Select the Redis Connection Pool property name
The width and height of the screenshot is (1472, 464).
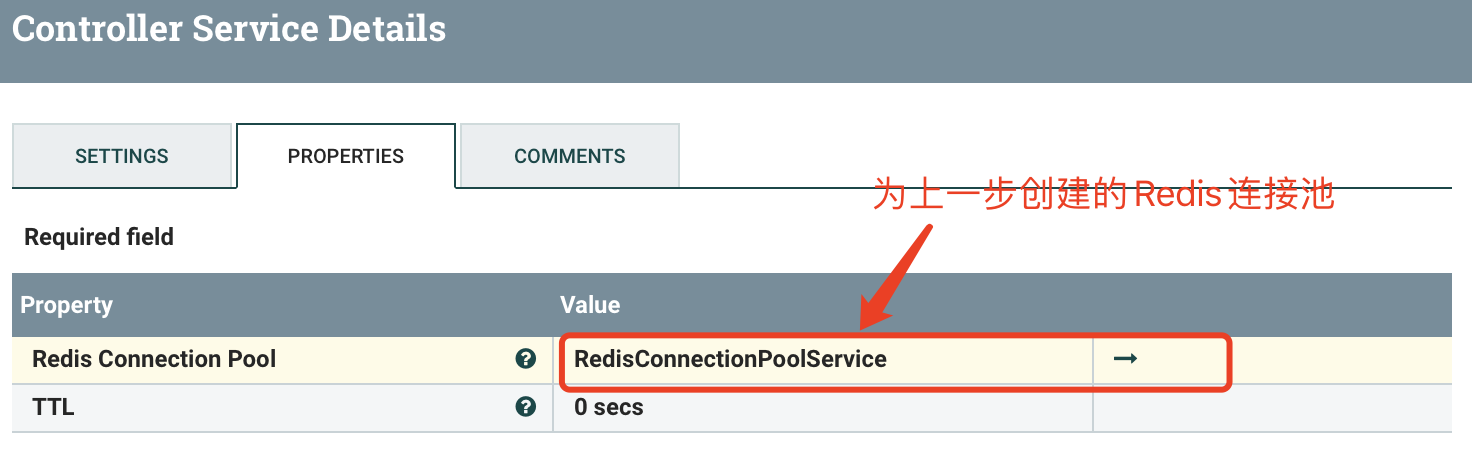tap(154, 359)
